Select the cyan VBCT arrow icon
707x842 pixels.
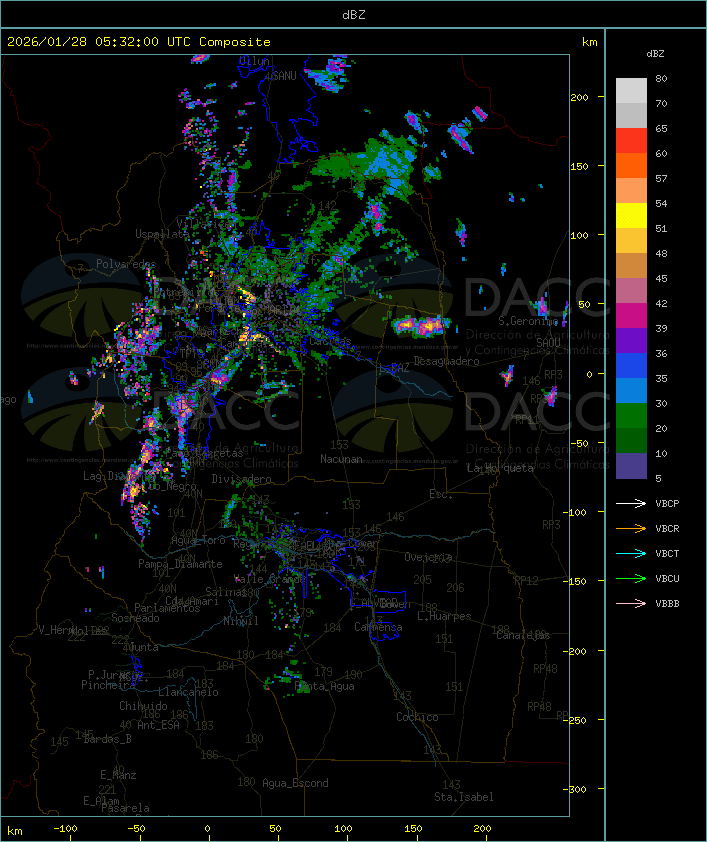pos(632,553)
